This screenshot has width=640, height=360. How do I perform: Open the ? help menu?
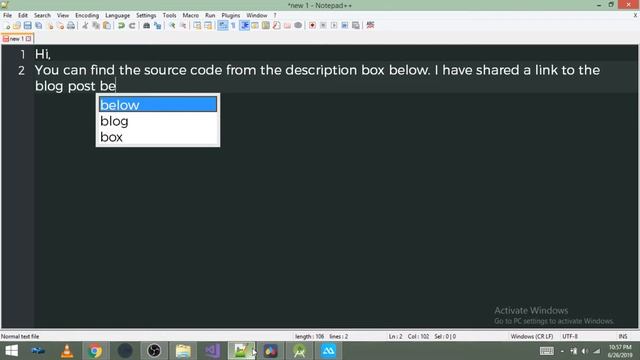point(275,15)
